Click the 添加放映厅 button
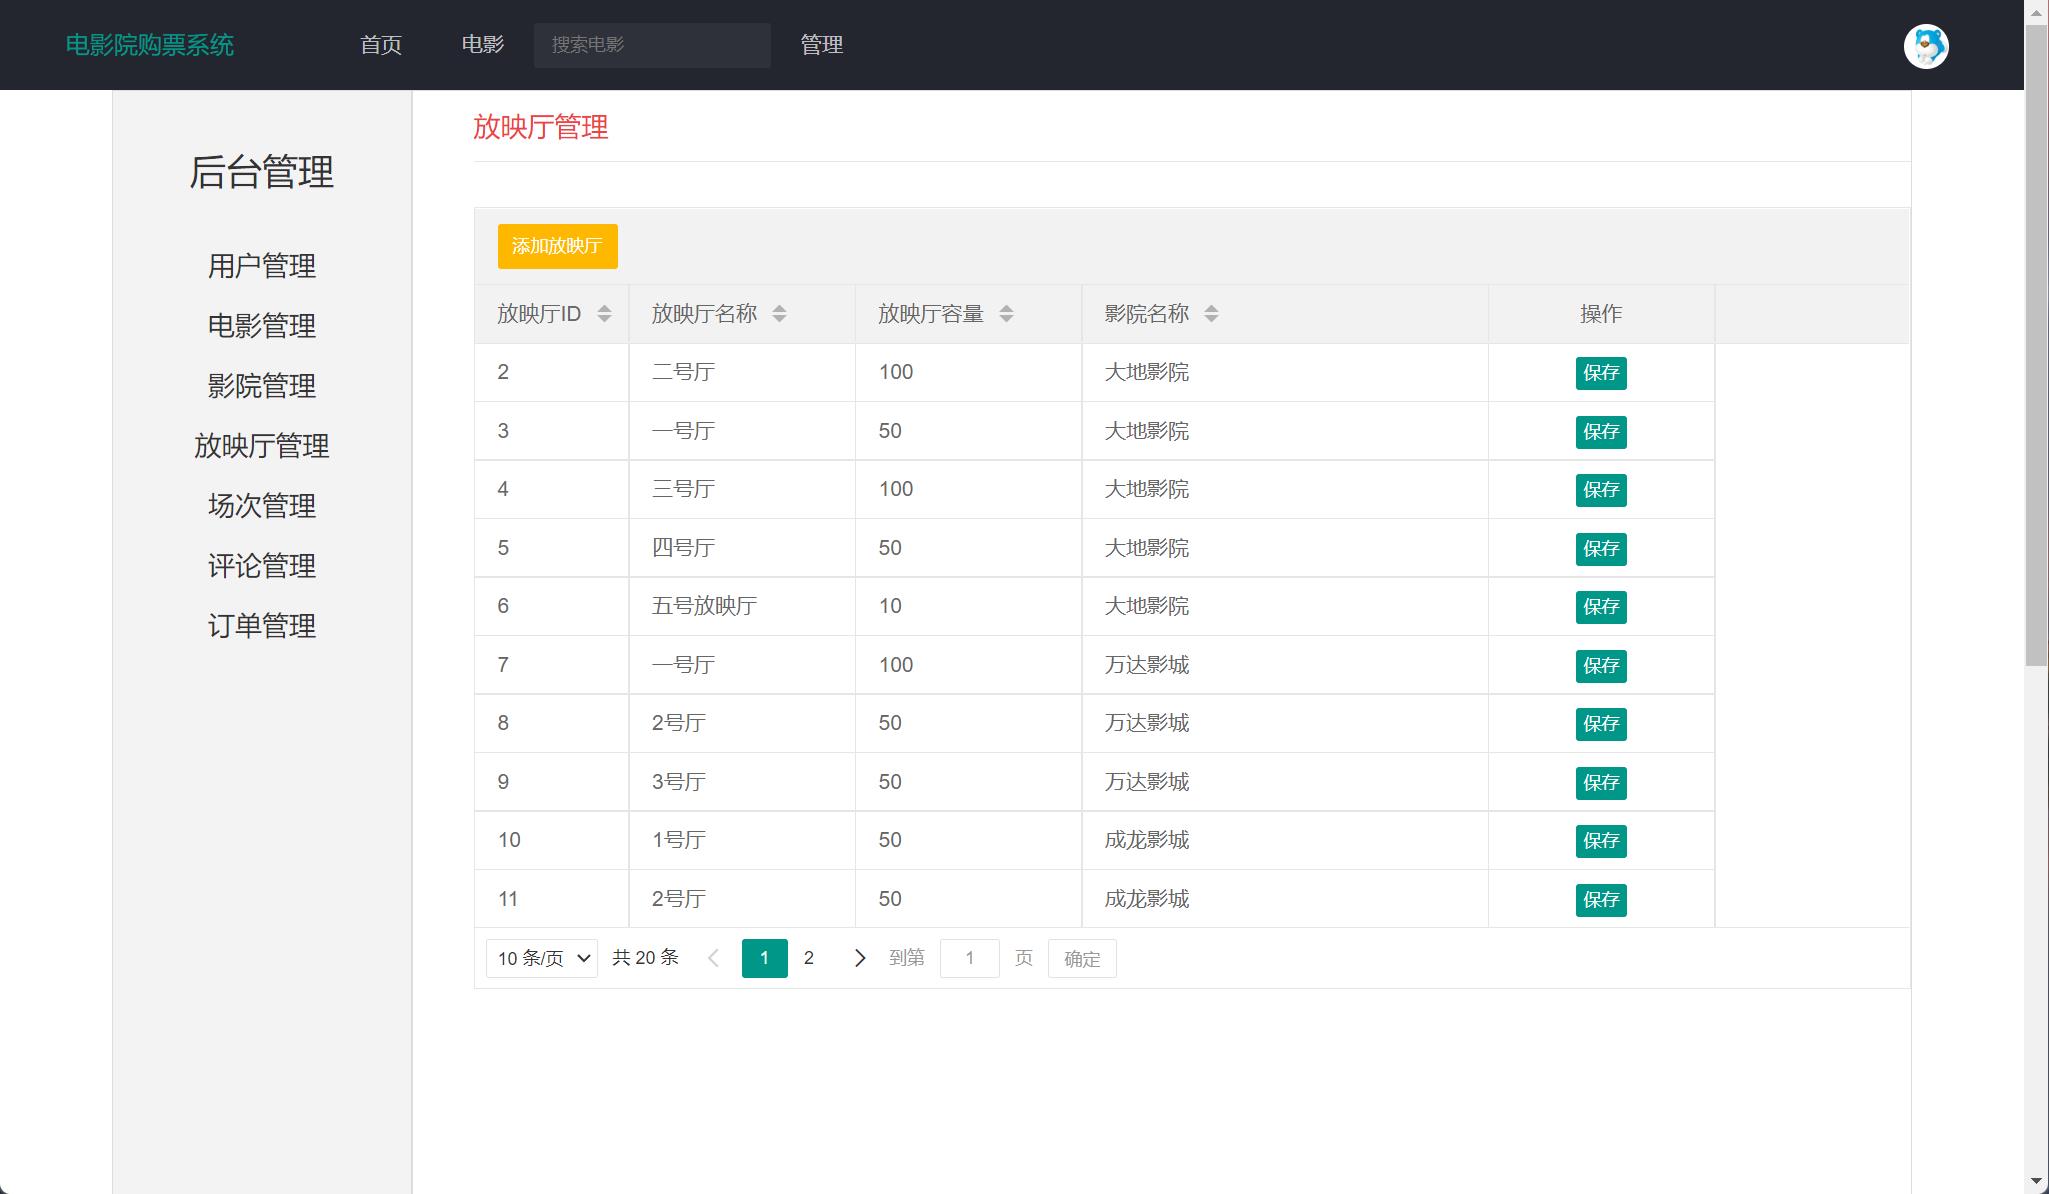The image size is (2049, 1194). tap(557, 246)
